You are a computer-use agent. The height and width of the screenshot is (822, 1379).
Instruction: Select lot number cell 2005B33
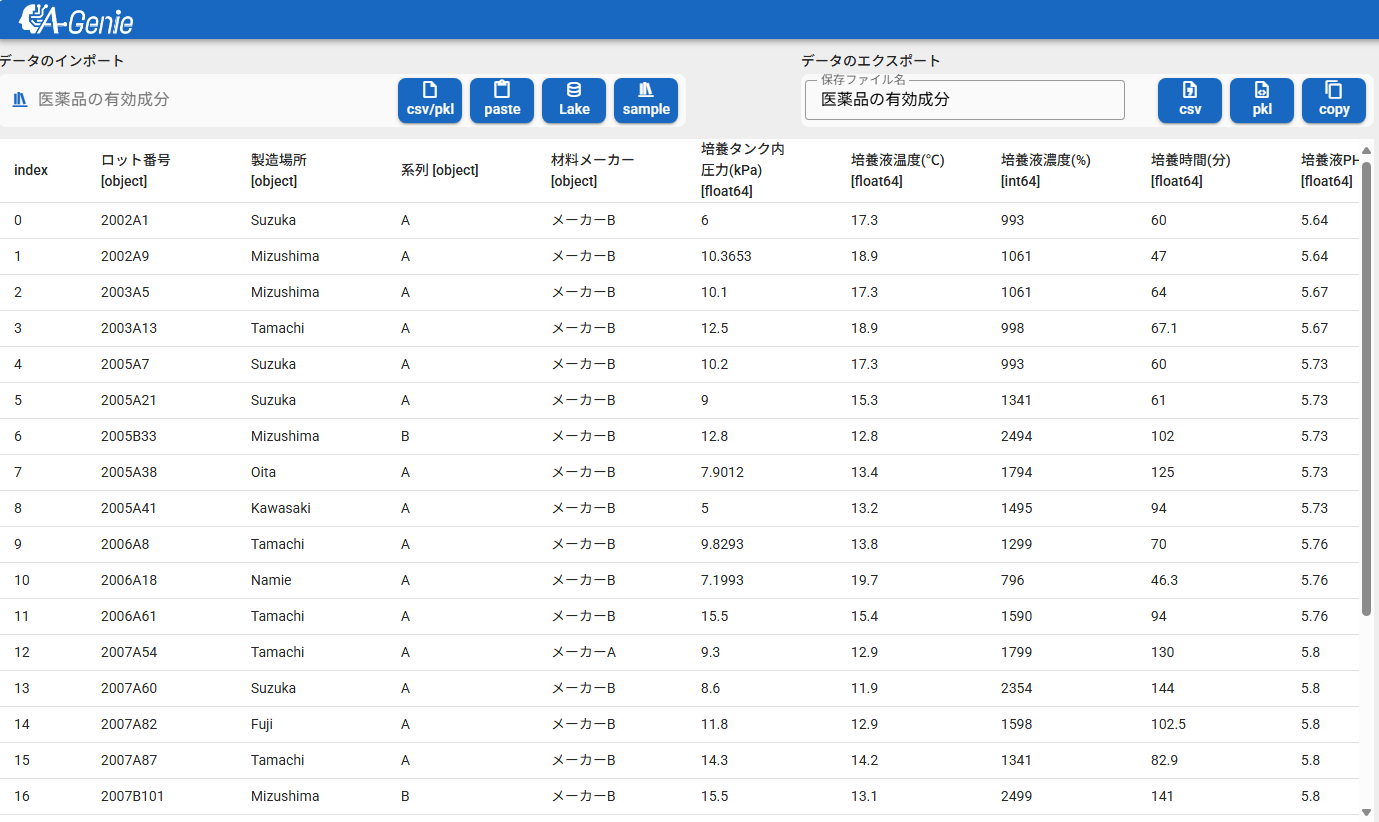point(126,436)
